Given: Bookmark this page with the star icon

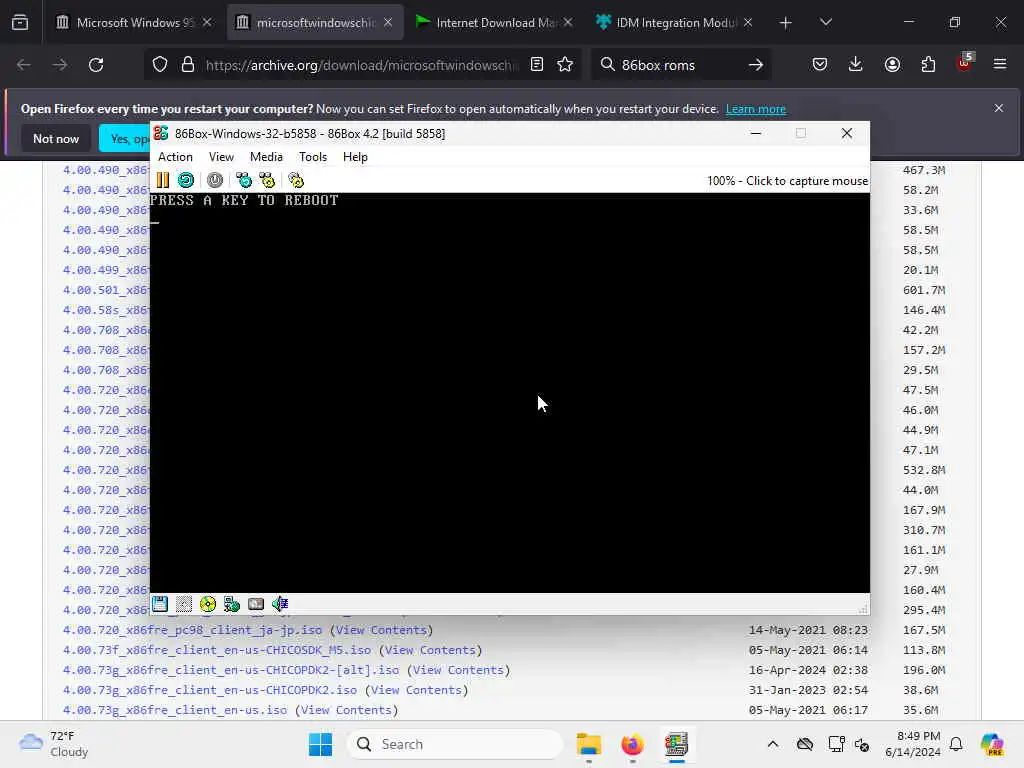Looking at the screenshot, I should tap(565, 65).
